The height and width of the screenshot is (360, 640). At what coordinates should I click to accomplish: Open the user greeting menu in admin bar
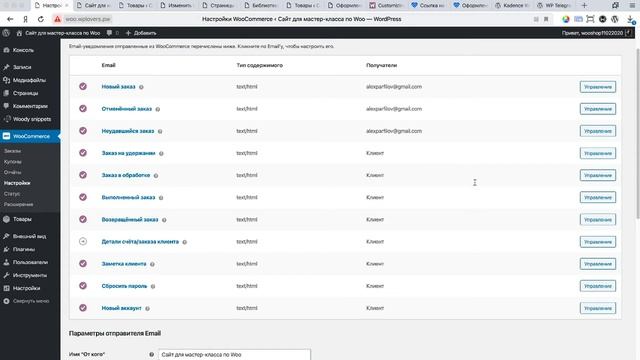pos(597,33)
